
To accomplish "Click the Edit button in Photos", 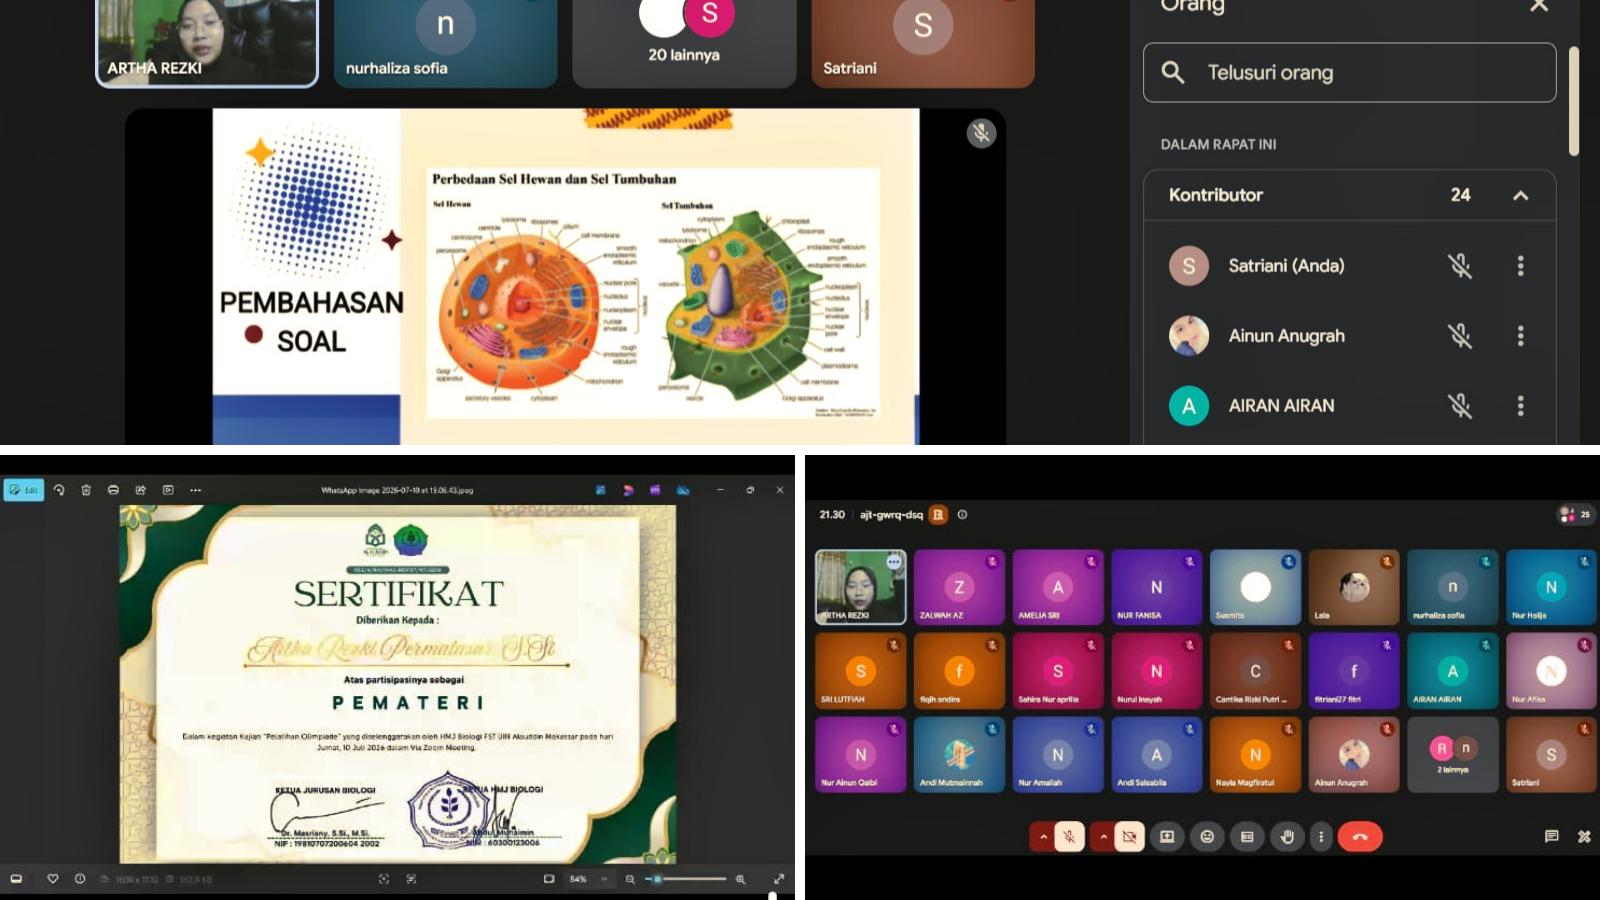I will pyautogui.click(x=24, y=490).
